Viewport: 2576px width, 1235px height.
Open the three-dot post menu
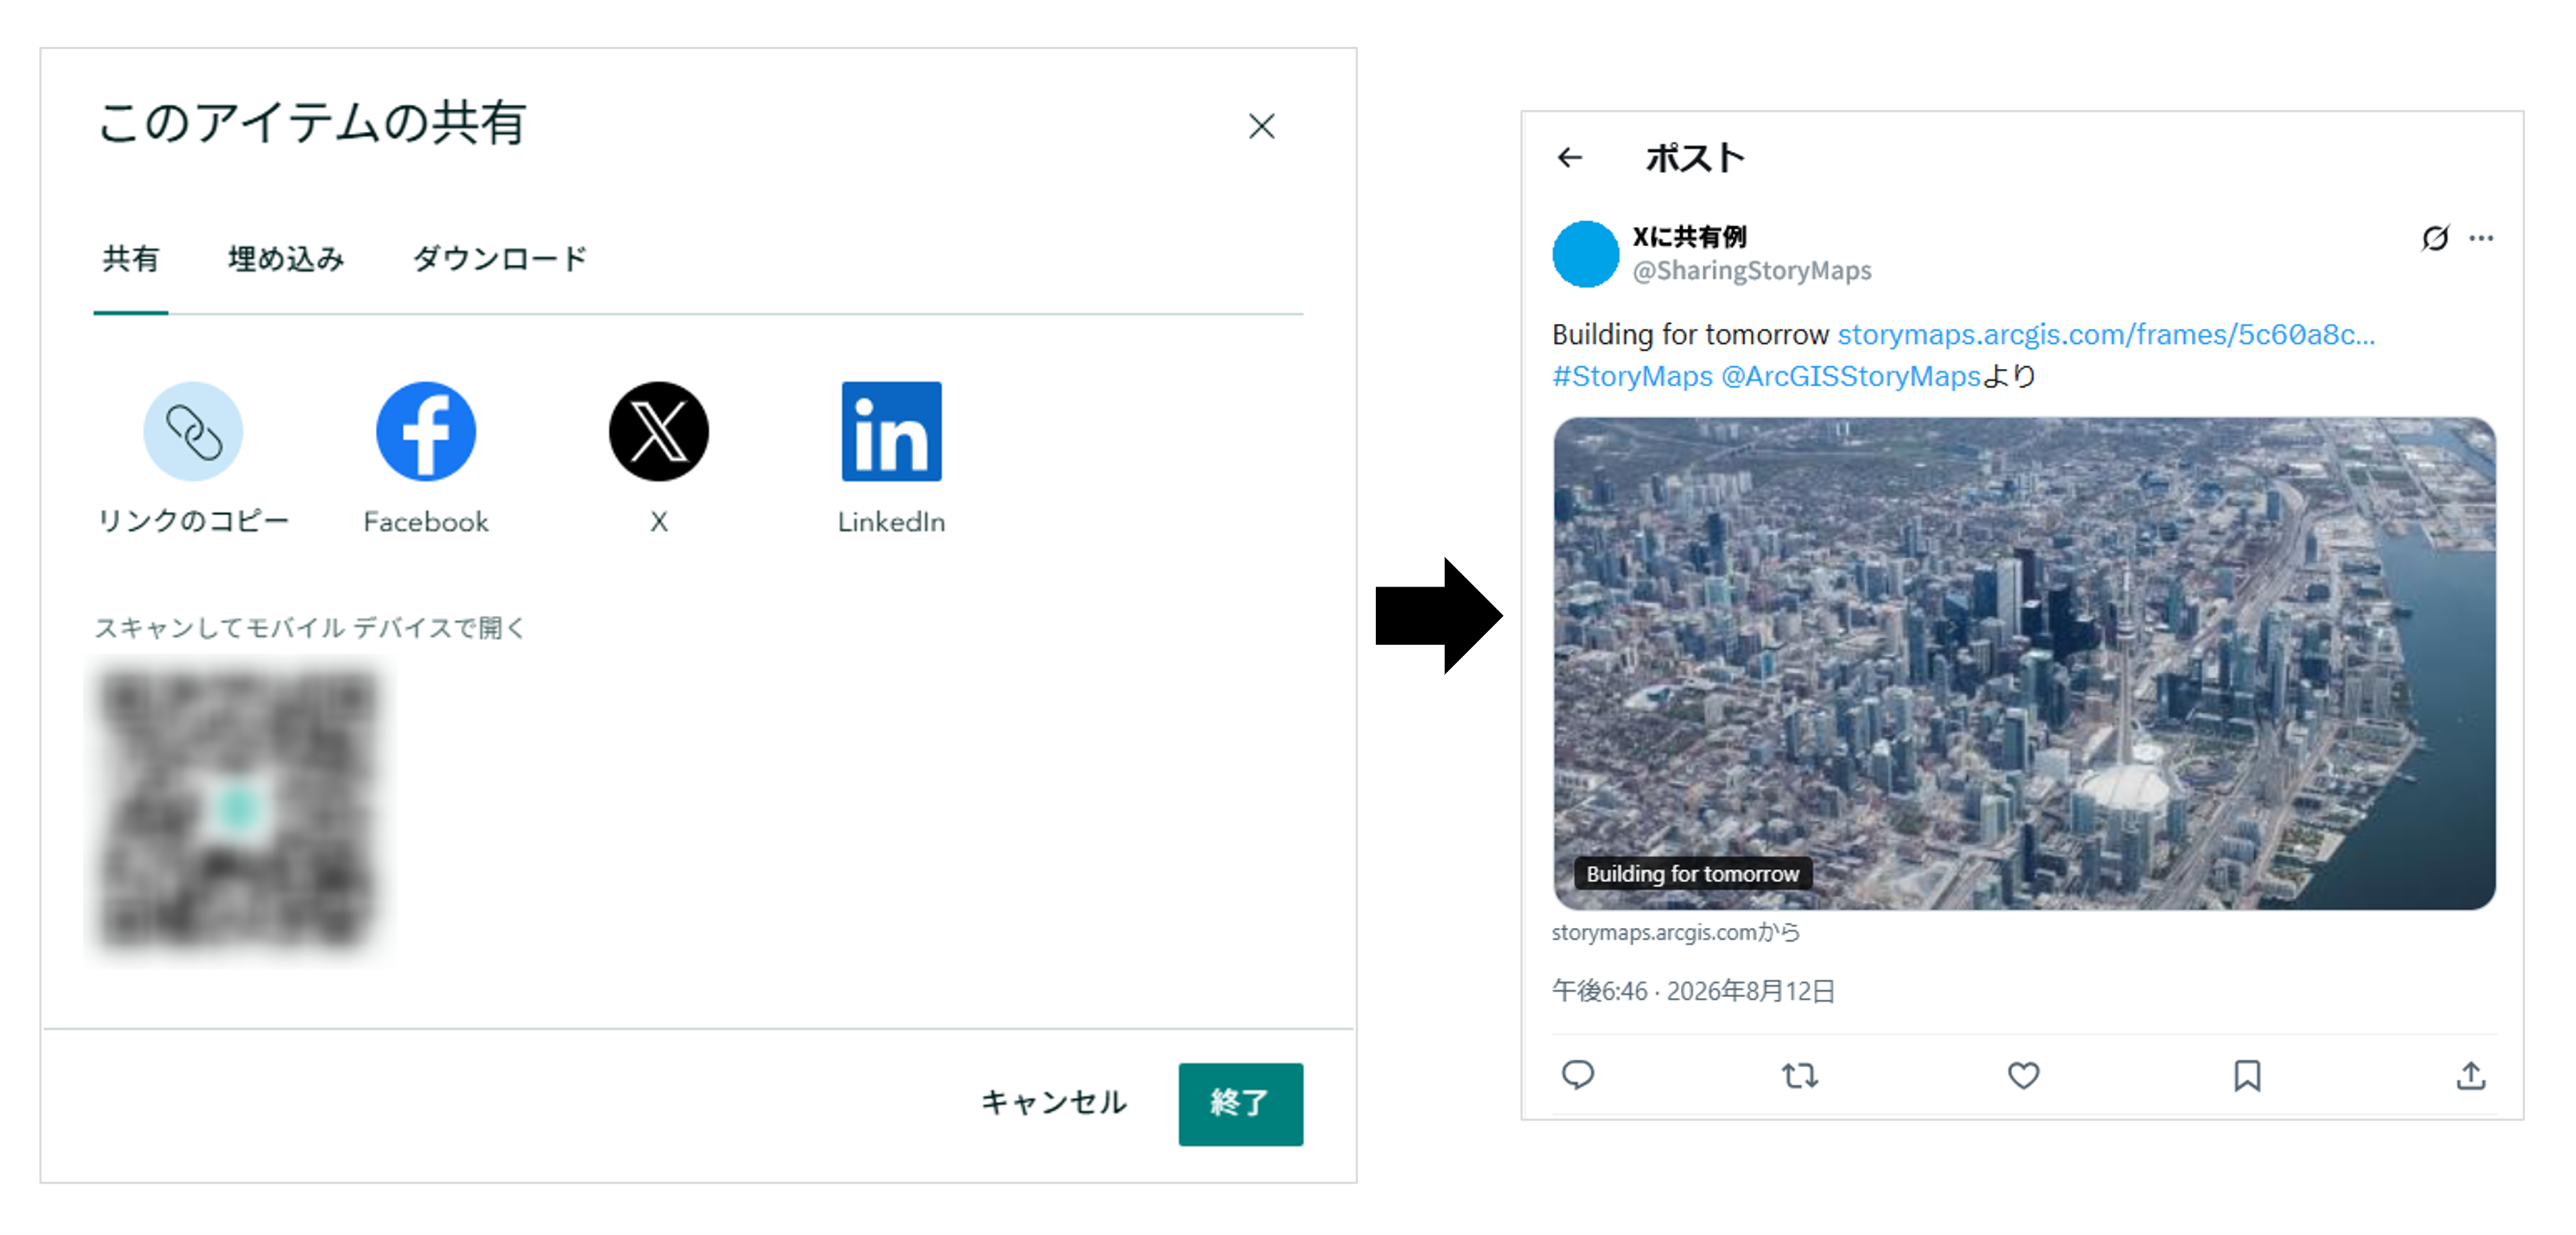coord(2481,238)
